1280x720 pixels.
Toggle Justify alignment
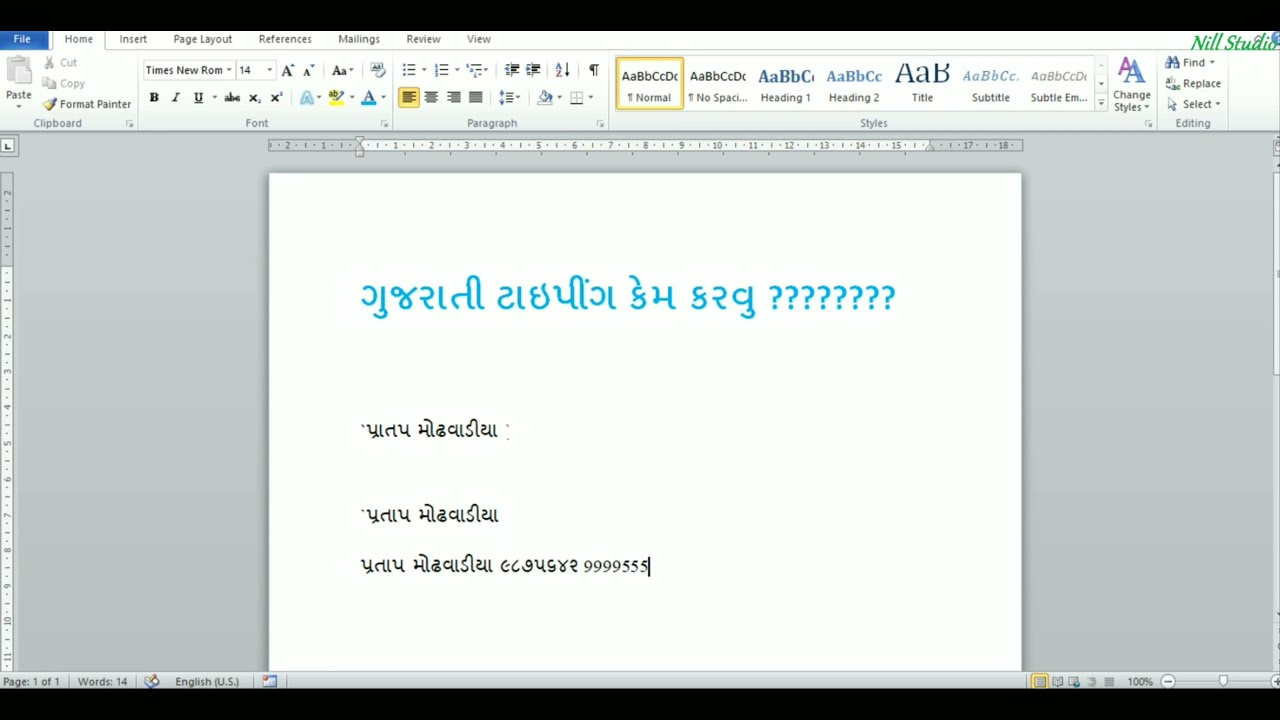coord(475,97)
